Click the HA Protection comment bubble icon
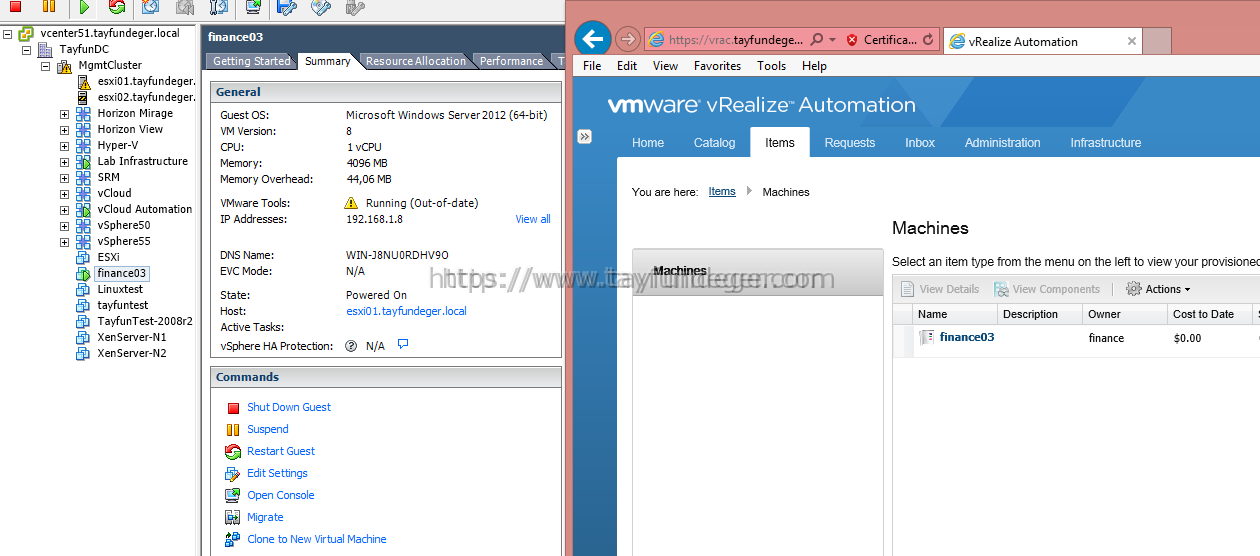1260x556 pixels. (403, 345)
